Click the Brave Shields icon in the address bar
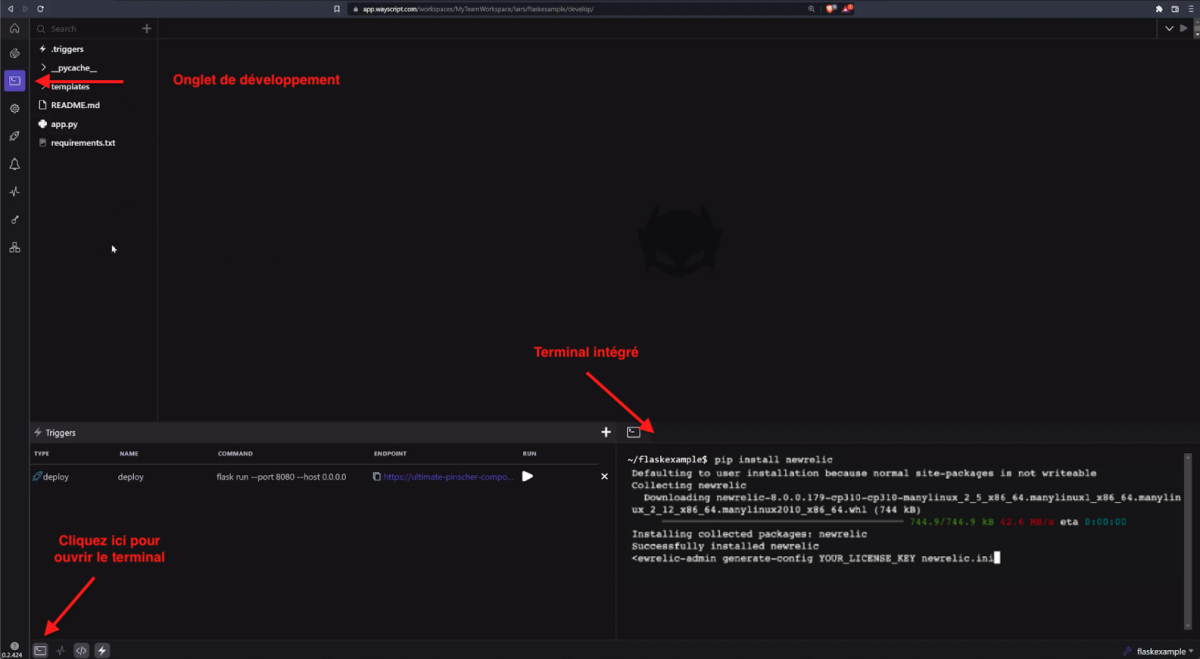The image size is (1200, 659). 830,8
